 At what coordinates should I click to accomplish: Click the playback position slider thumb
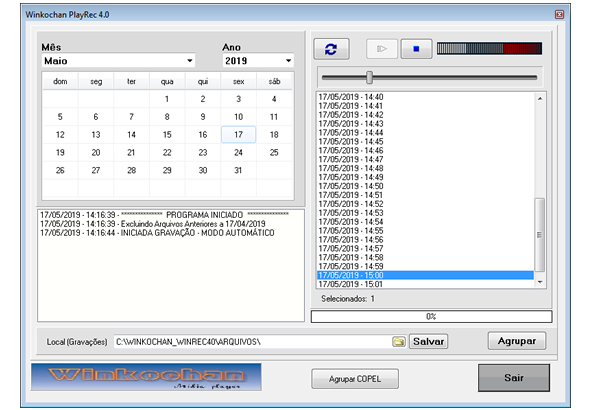pyautogui.click(x=370, y=77)
